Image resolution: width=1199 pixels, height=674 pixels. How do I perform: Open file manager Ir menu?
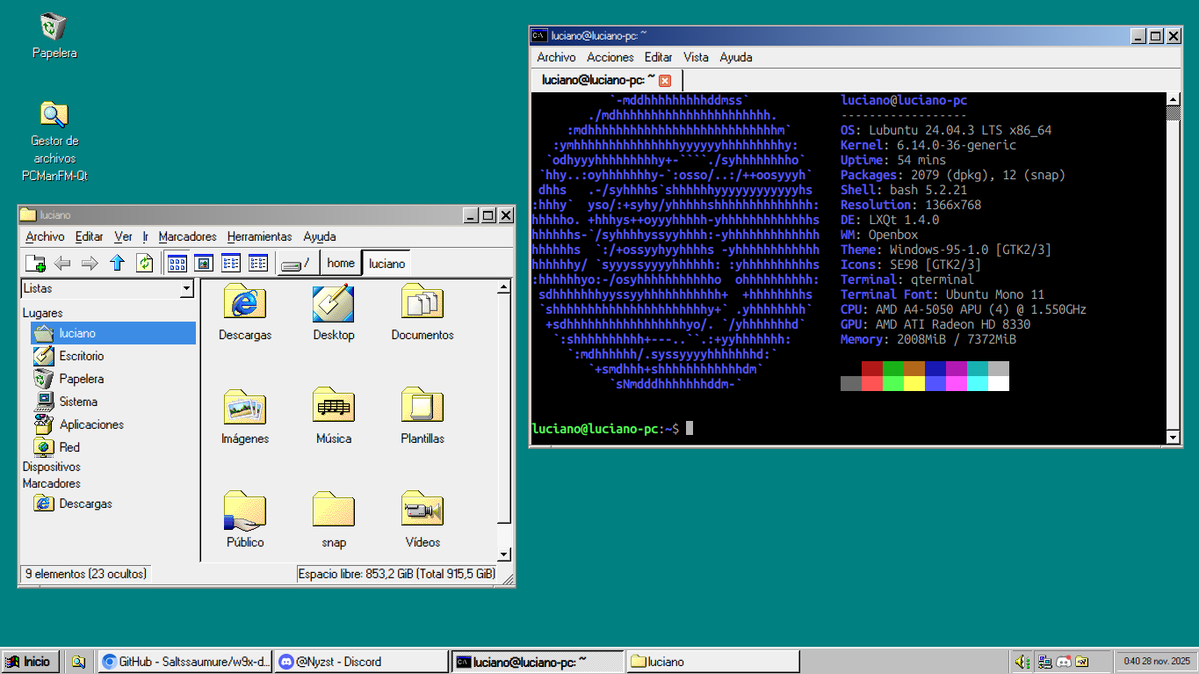click(145, 236)
